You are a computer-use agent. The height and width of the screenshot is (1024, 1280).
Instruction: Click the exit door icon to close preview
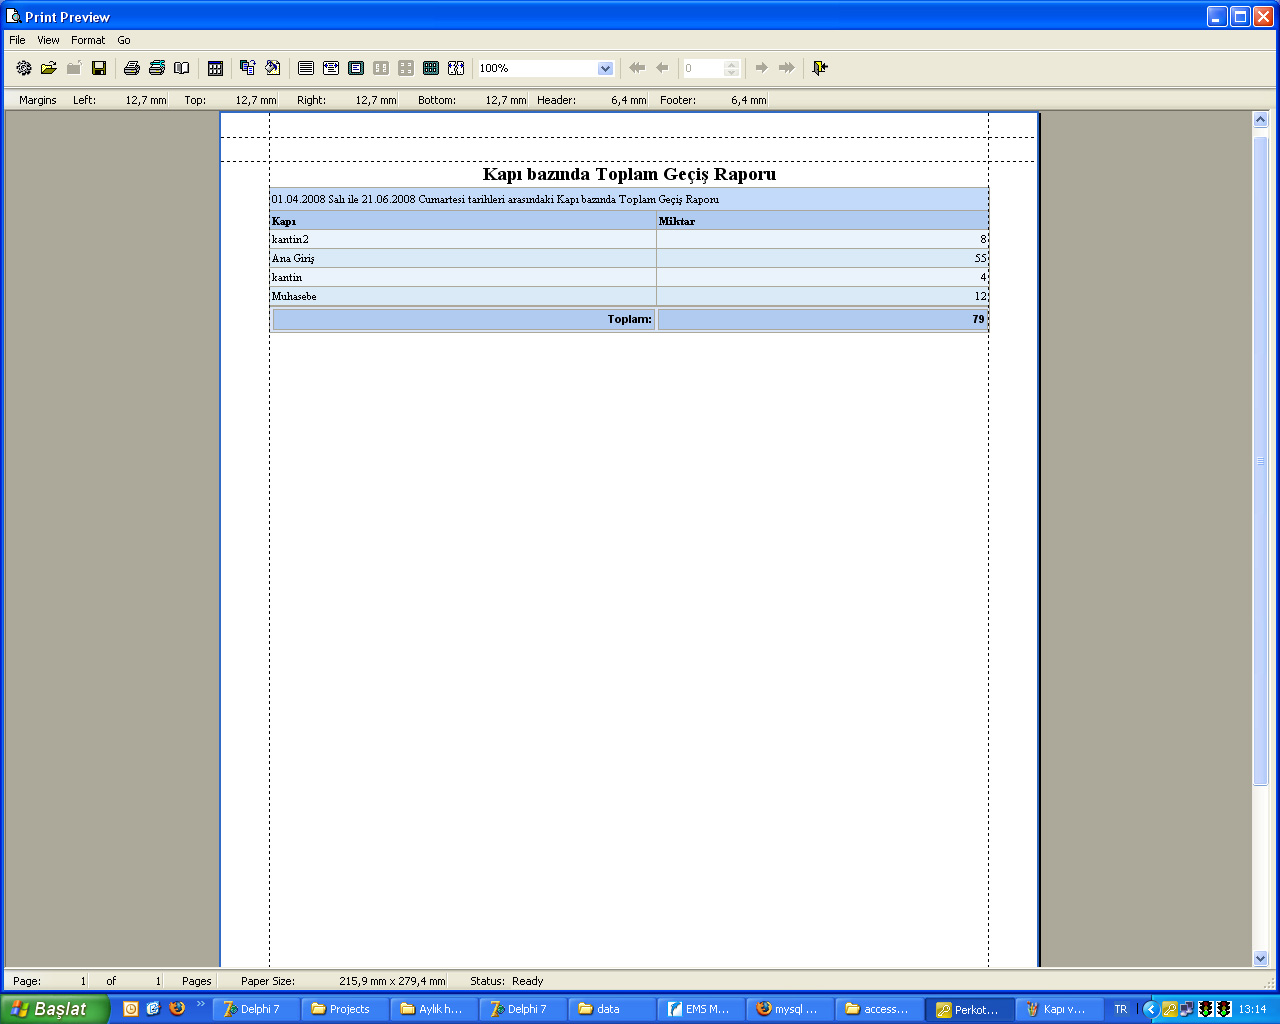coord(820,68)
